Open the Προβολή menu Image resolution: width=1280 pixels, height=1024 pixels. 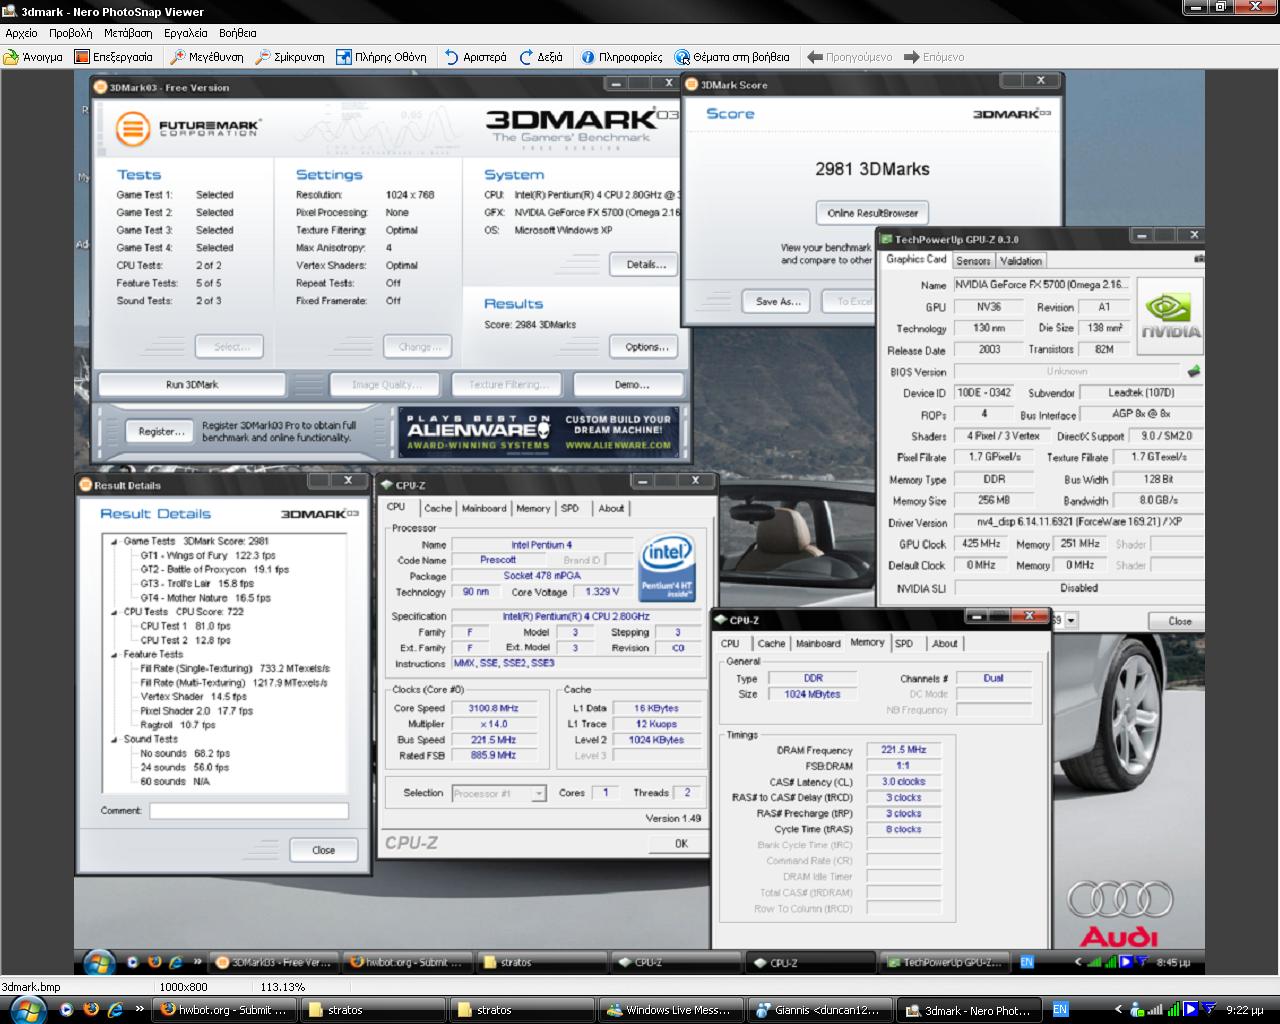click(x=70, y=33)
